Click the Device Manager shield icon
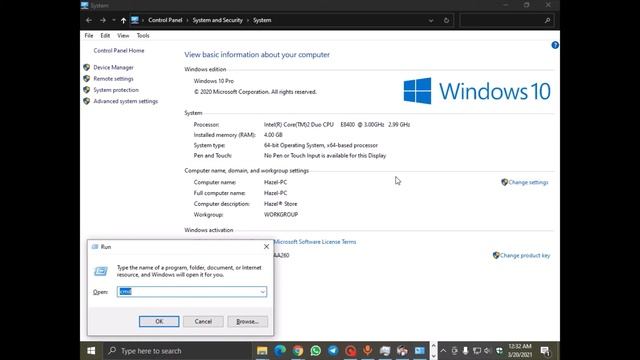This screenshot has height=360, width=640. point(87,67)
